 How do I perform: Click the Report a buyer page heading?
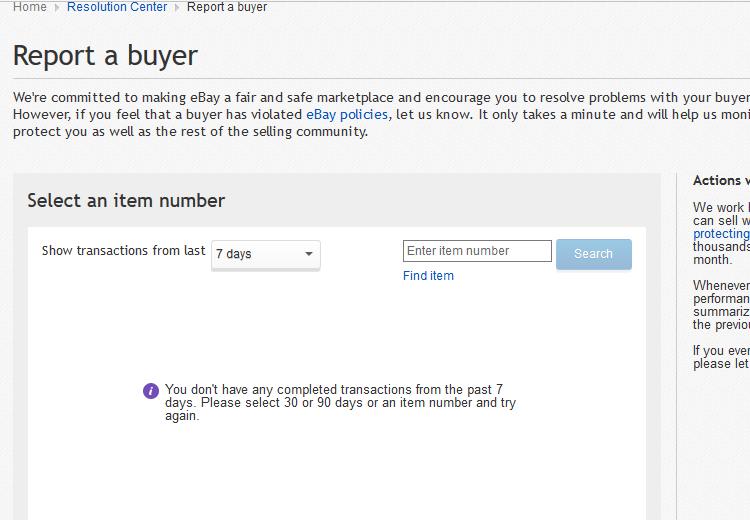click(105, 56)
